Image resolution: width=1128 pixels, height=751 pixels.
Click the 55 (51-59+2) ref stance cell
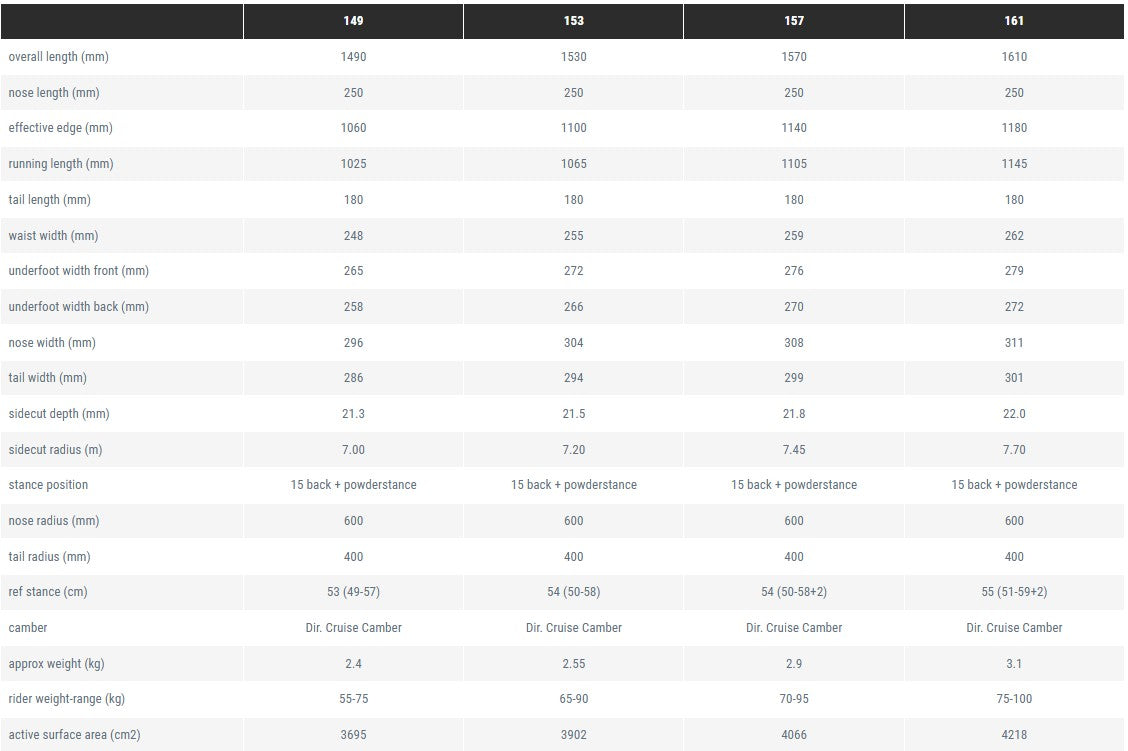[1014, 592]
